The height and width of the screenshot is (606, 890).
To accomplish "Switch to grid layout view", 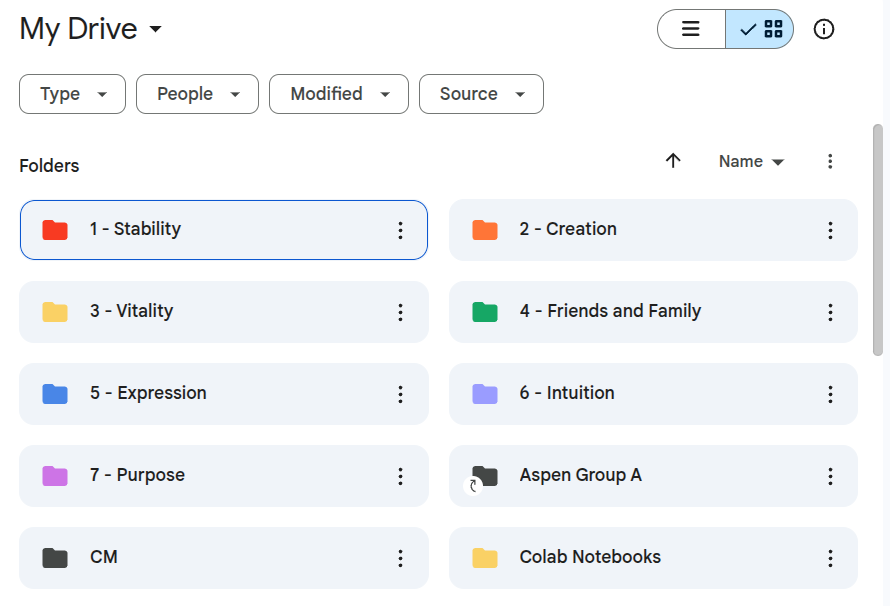I will click(x=760, y=29).
